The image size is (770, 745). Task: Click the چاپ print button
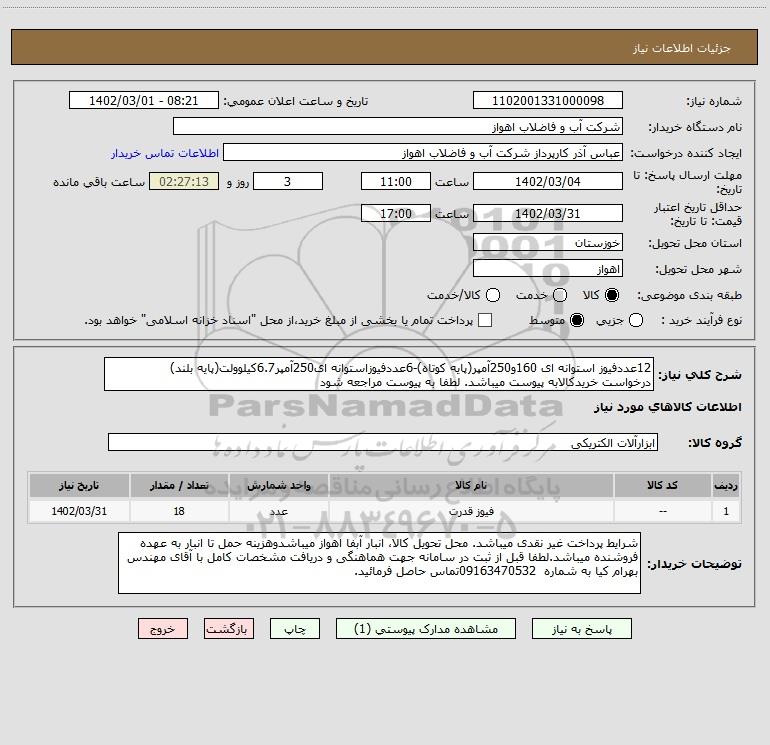pos(295,629)
